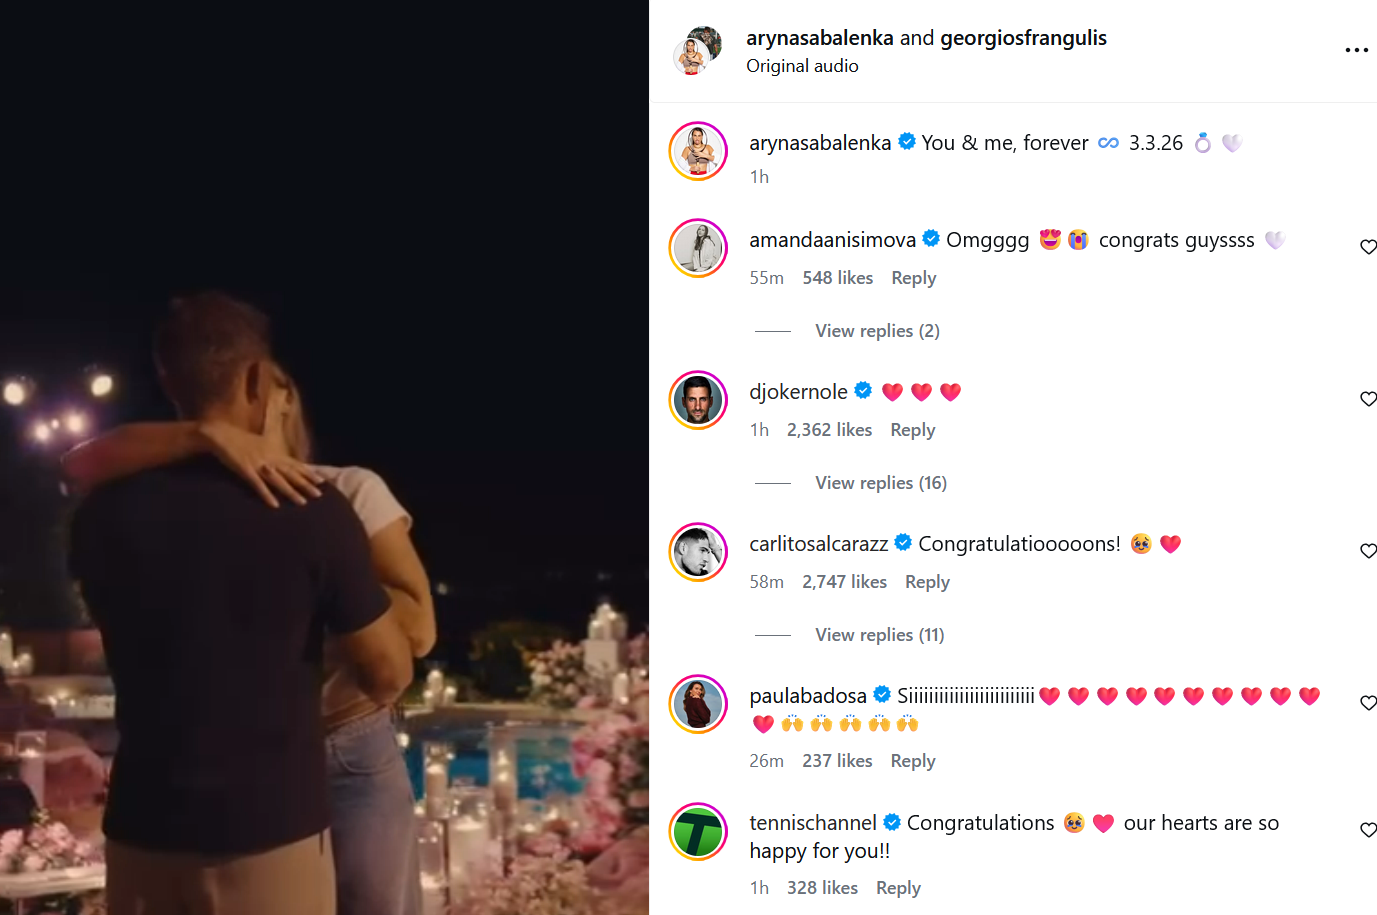This screenshot has width=1377, height=915.
Task: Show the 11 replies under carlitosalcarazz
Action: (x=879, y=635)
